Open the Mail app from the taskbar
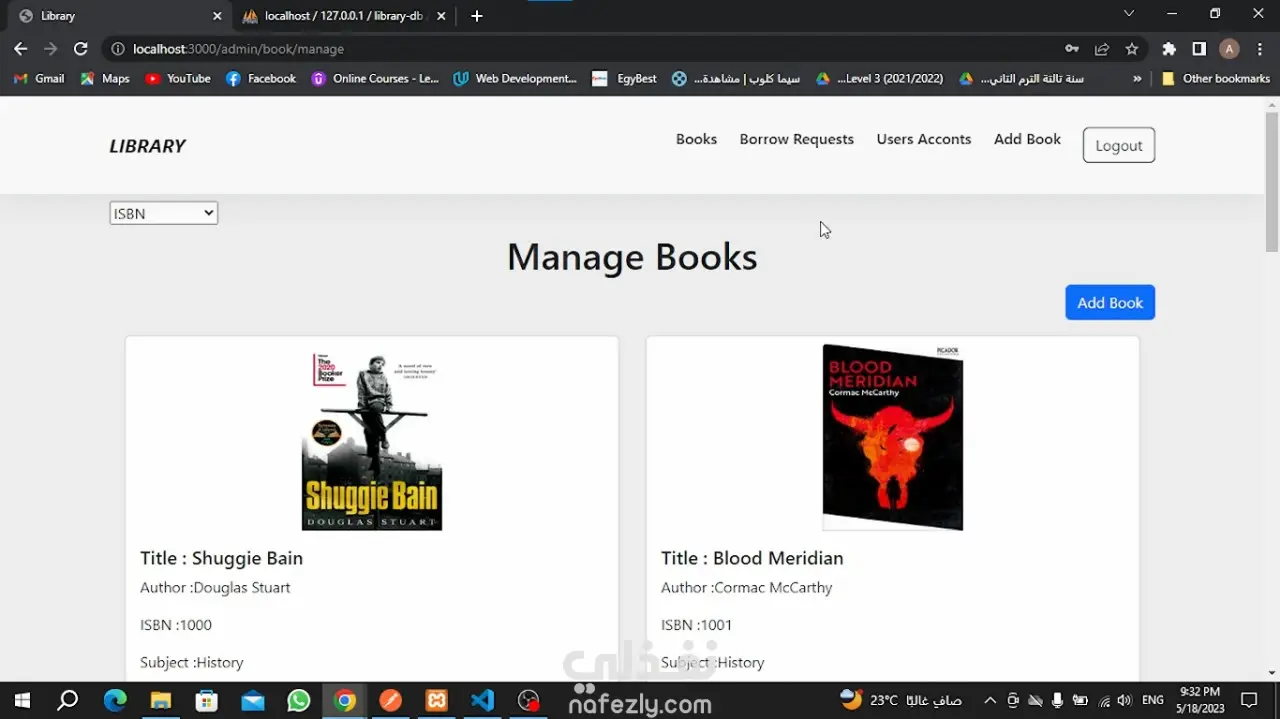1280x719 pixels. coord(252,700)
